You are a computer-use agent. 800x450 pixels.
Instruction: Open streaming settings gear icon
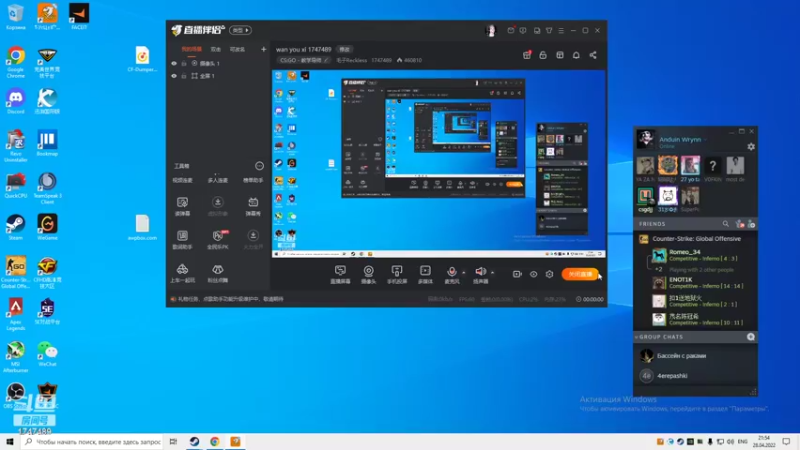pos(549,274)
